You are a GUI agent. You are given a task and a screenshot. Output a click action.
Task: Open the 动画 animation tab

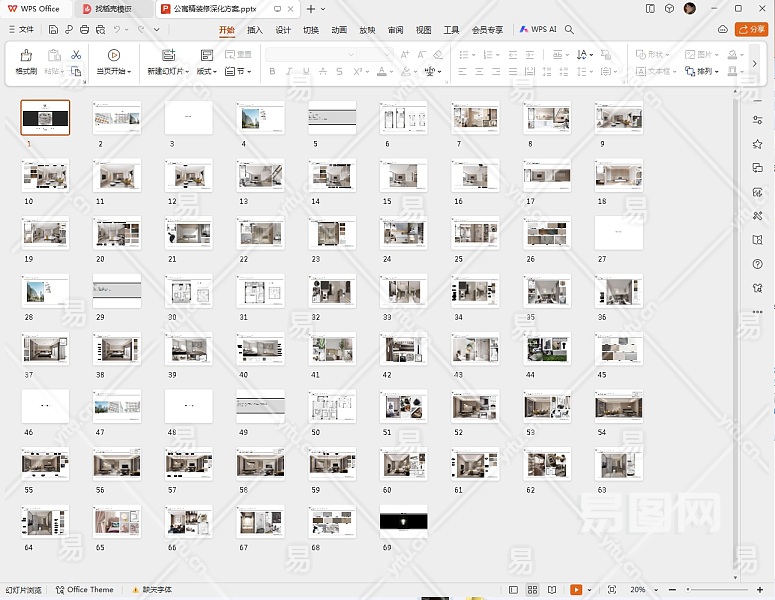[339, 30]
